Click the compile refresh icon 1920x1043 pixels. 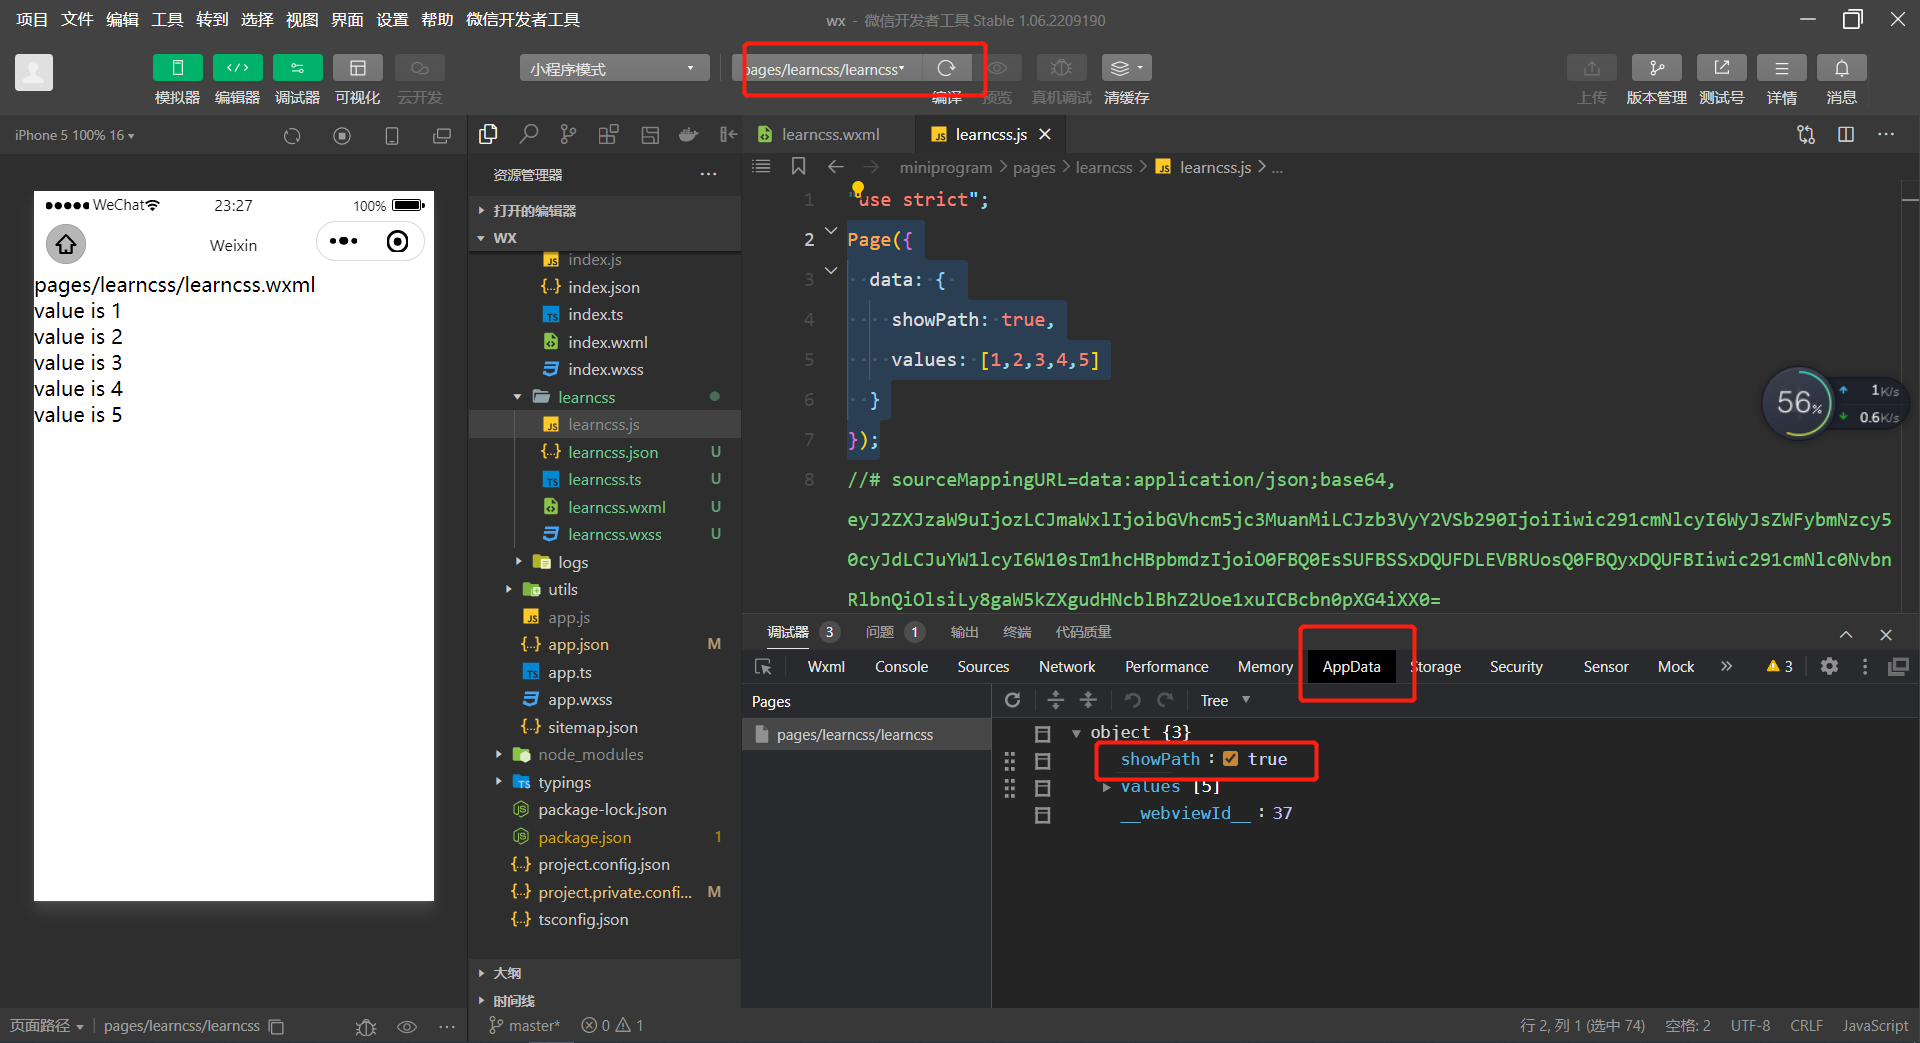tap(946, 68)
